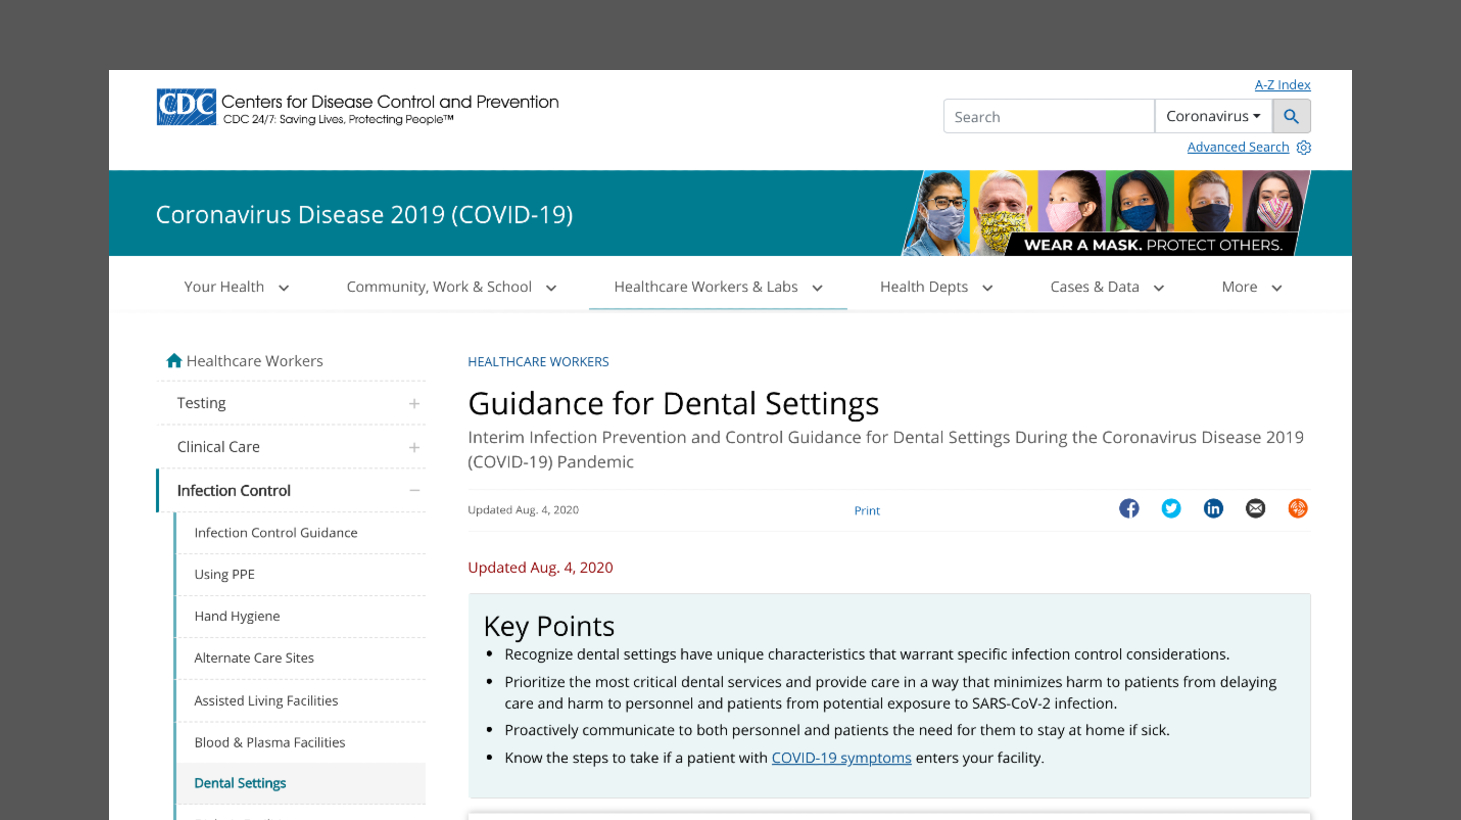Image resolution: width=1461 pixels, height=820 pixels.
Task: Open the Cases & Data menu
Action: (x=1106, y=286)
